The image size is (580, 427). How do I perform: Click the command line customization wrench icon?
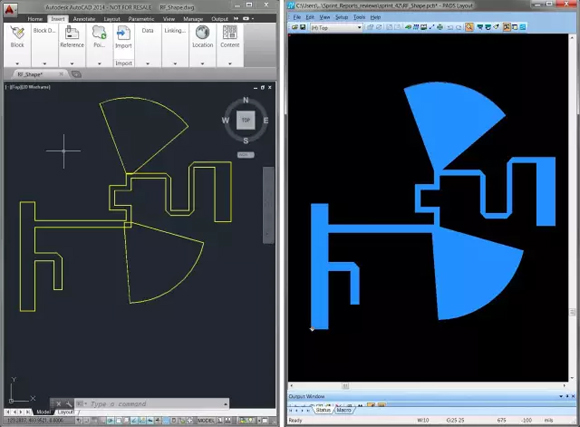tap(69, 404)
